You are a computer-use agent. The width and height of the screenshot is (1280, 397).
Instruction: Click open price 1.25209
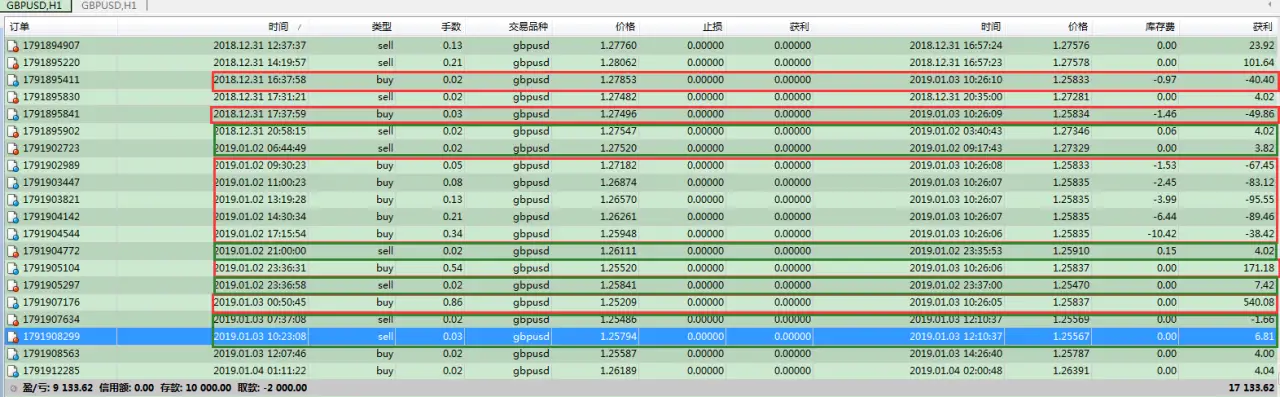619,302
